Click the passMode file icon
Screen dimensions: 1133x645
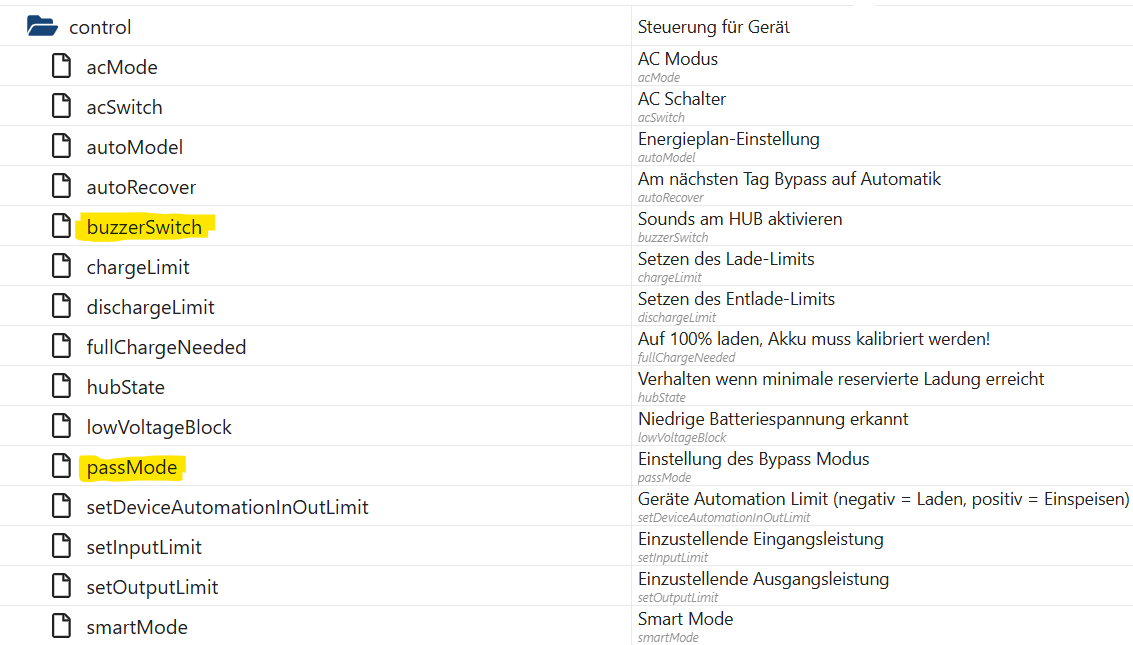(x=62, y=467)
